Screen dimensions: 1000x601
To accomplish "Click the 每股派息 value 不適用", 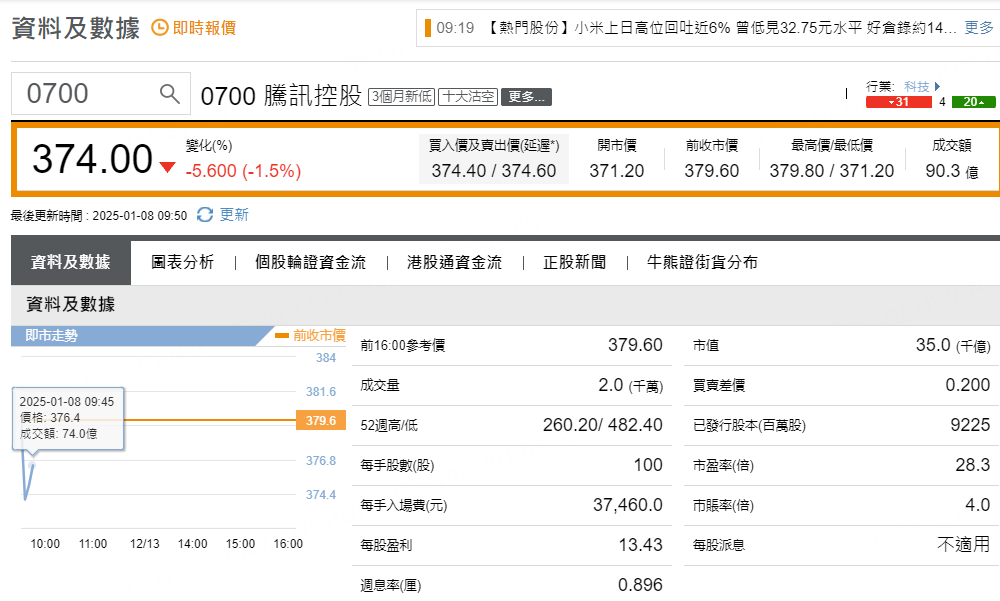I will [964, 544].
